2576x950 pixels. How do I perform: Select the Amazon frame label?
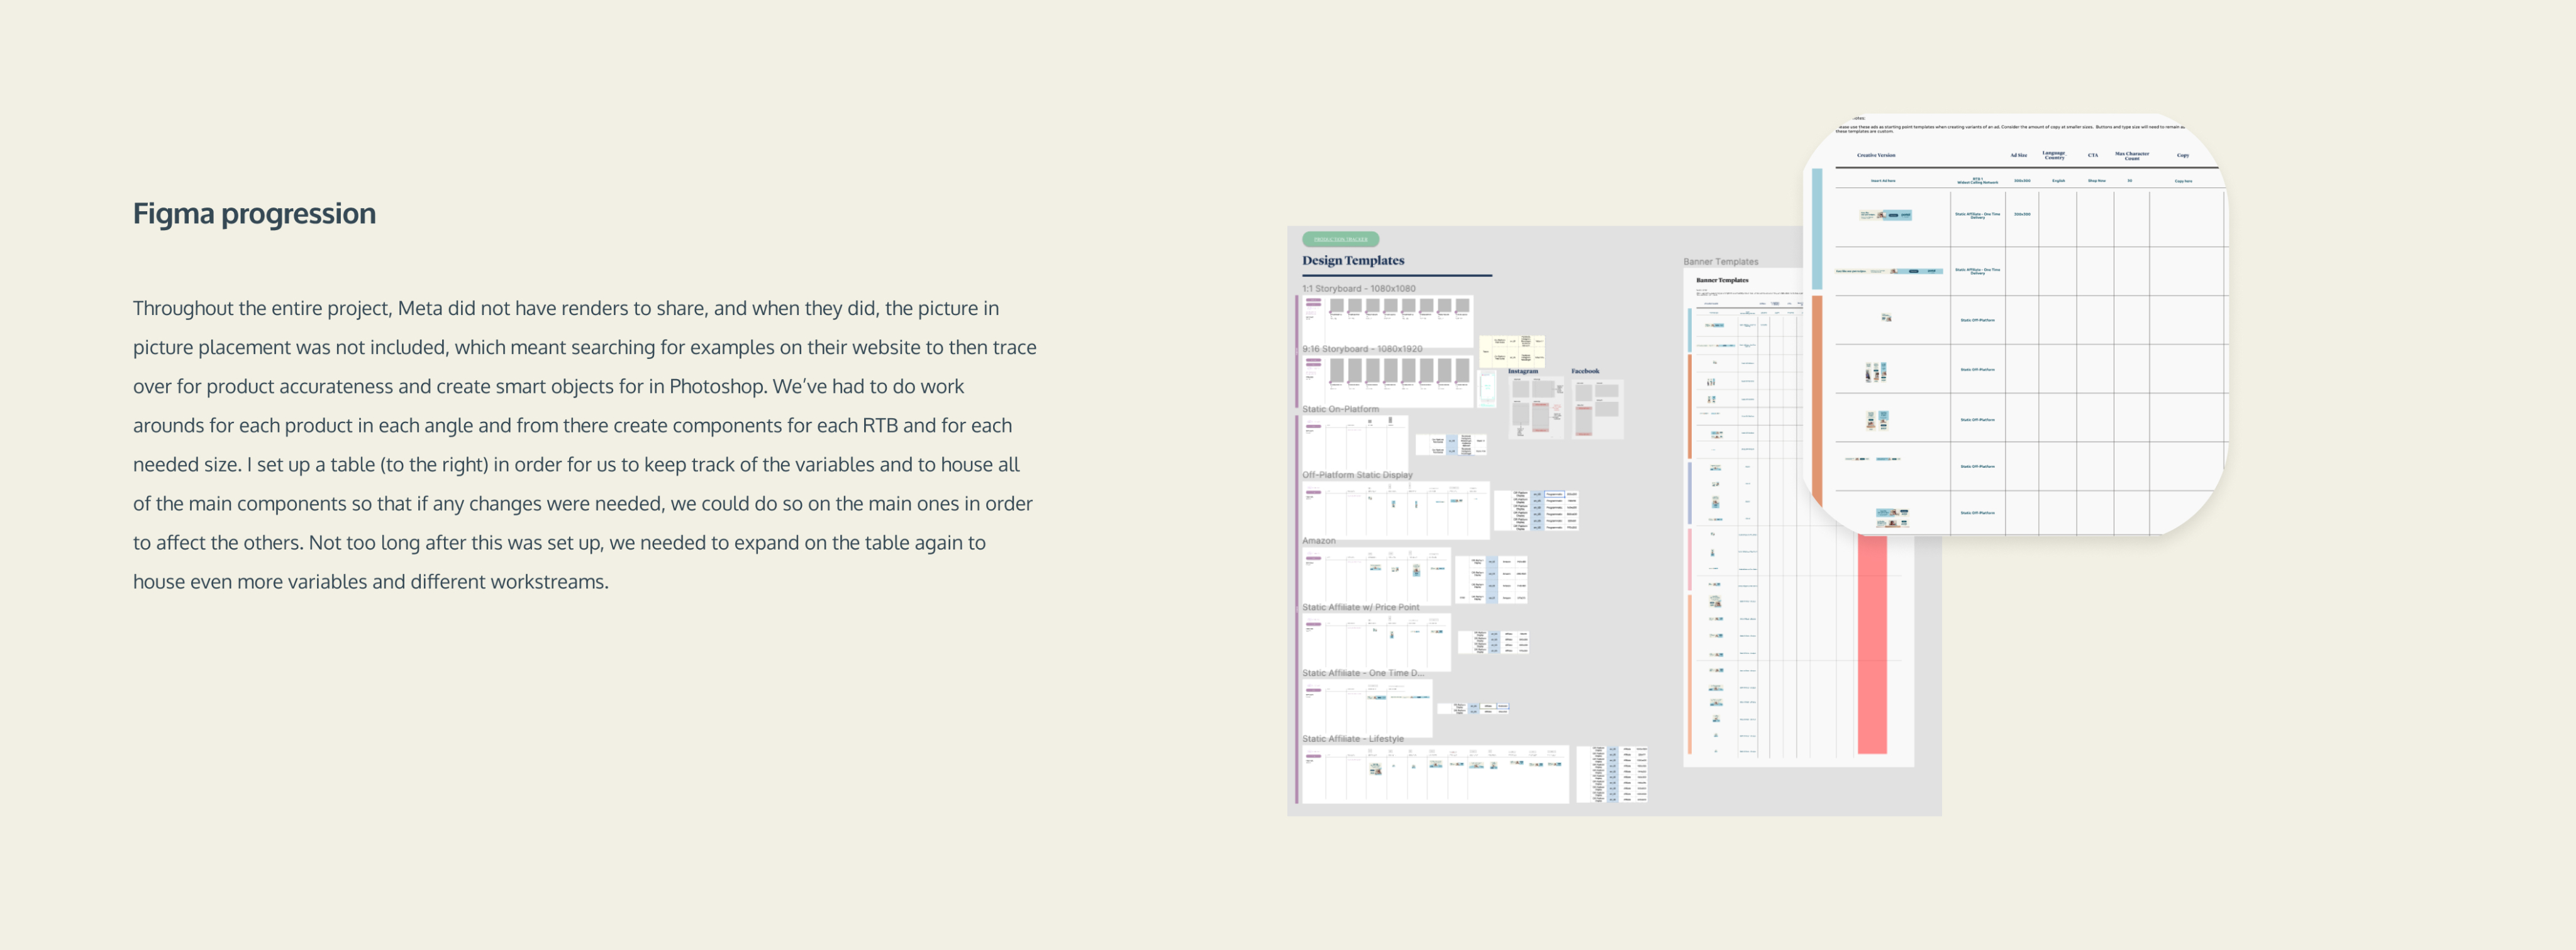[x=1318, y=541]
